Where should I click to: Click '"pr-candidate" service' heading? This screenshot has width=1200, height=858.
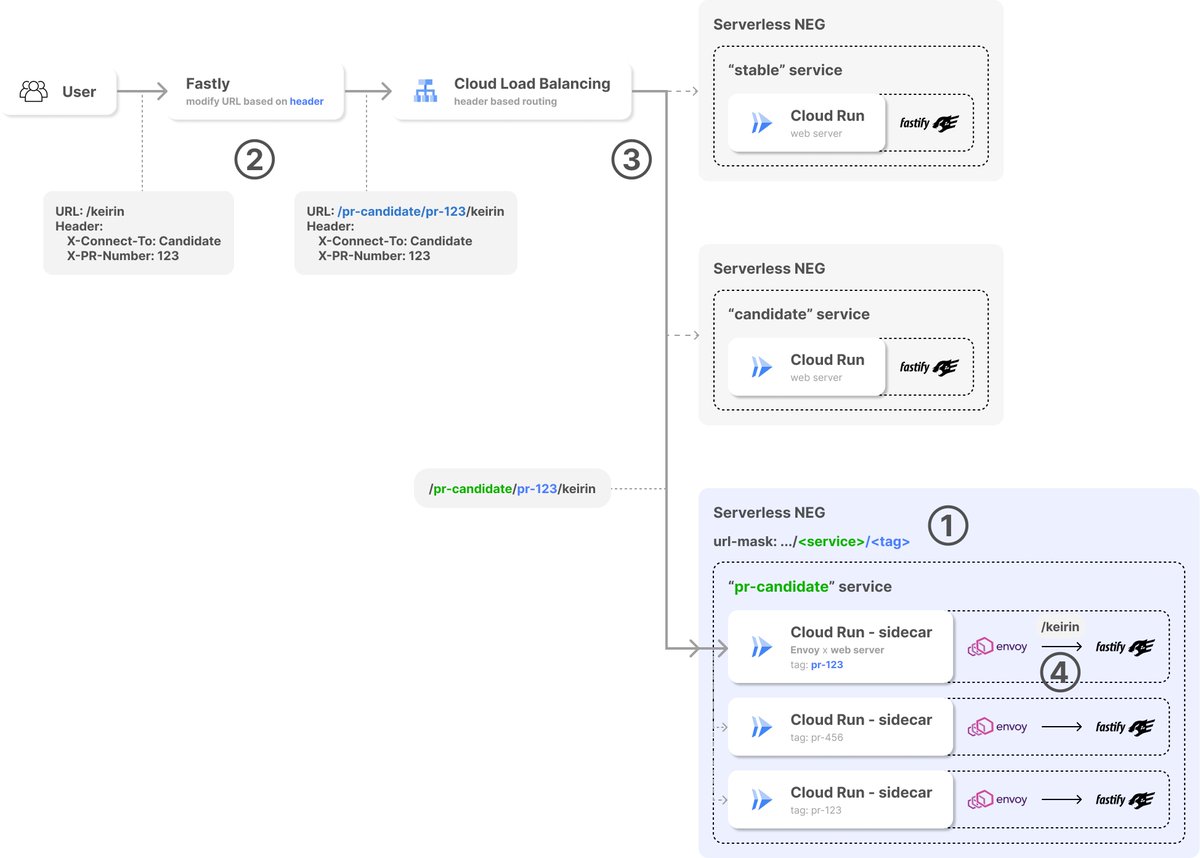tap(810, 587)
